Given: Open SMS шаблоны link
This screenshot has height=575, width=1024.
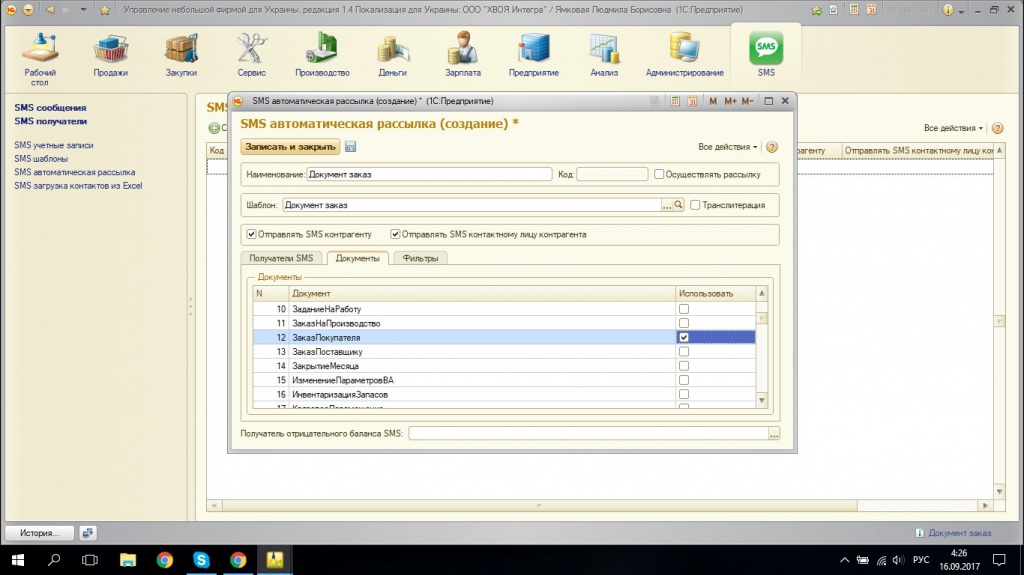Looking at the screenshot, I should coord(41,159).
